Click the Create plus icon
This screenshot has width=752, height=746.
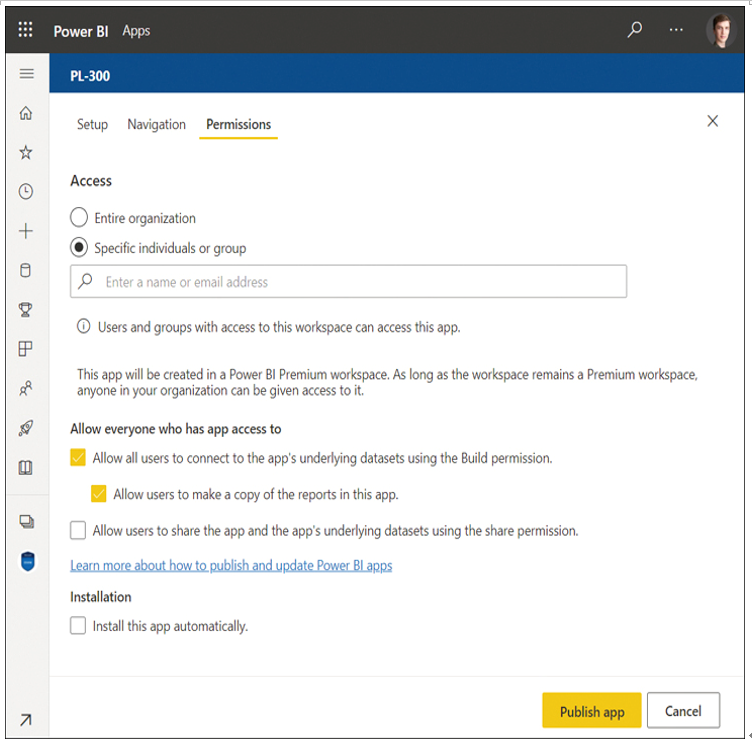[26, 231]
